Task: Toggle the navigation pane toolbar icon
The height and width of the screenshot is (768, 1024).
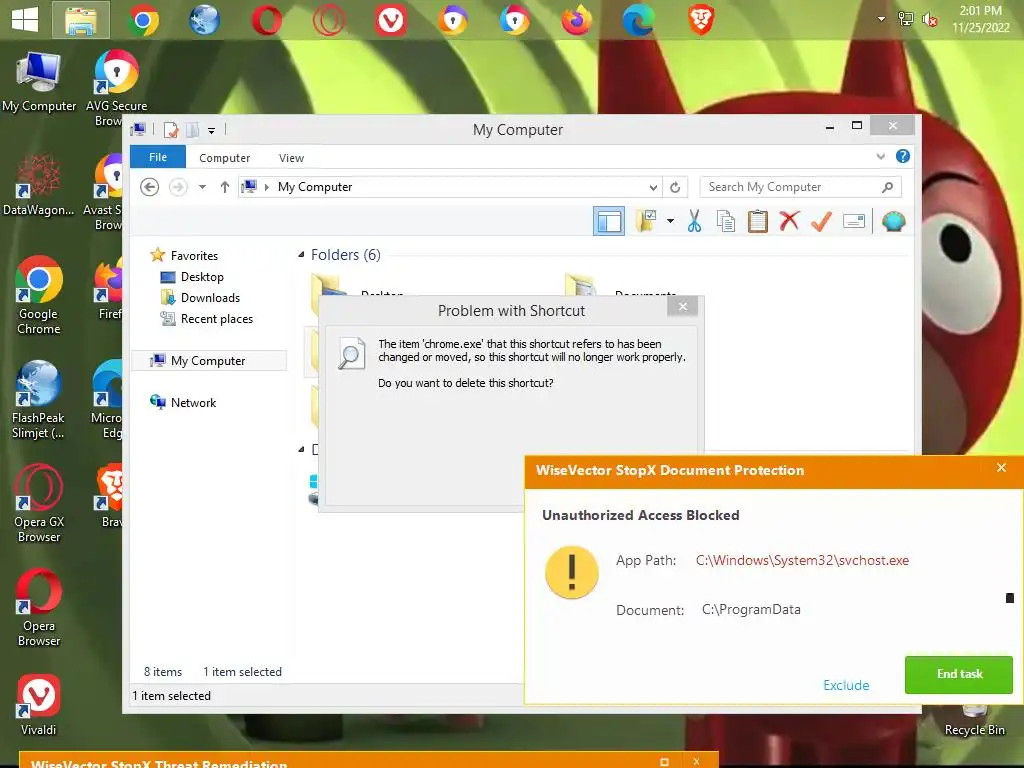Action: [609, 221]
